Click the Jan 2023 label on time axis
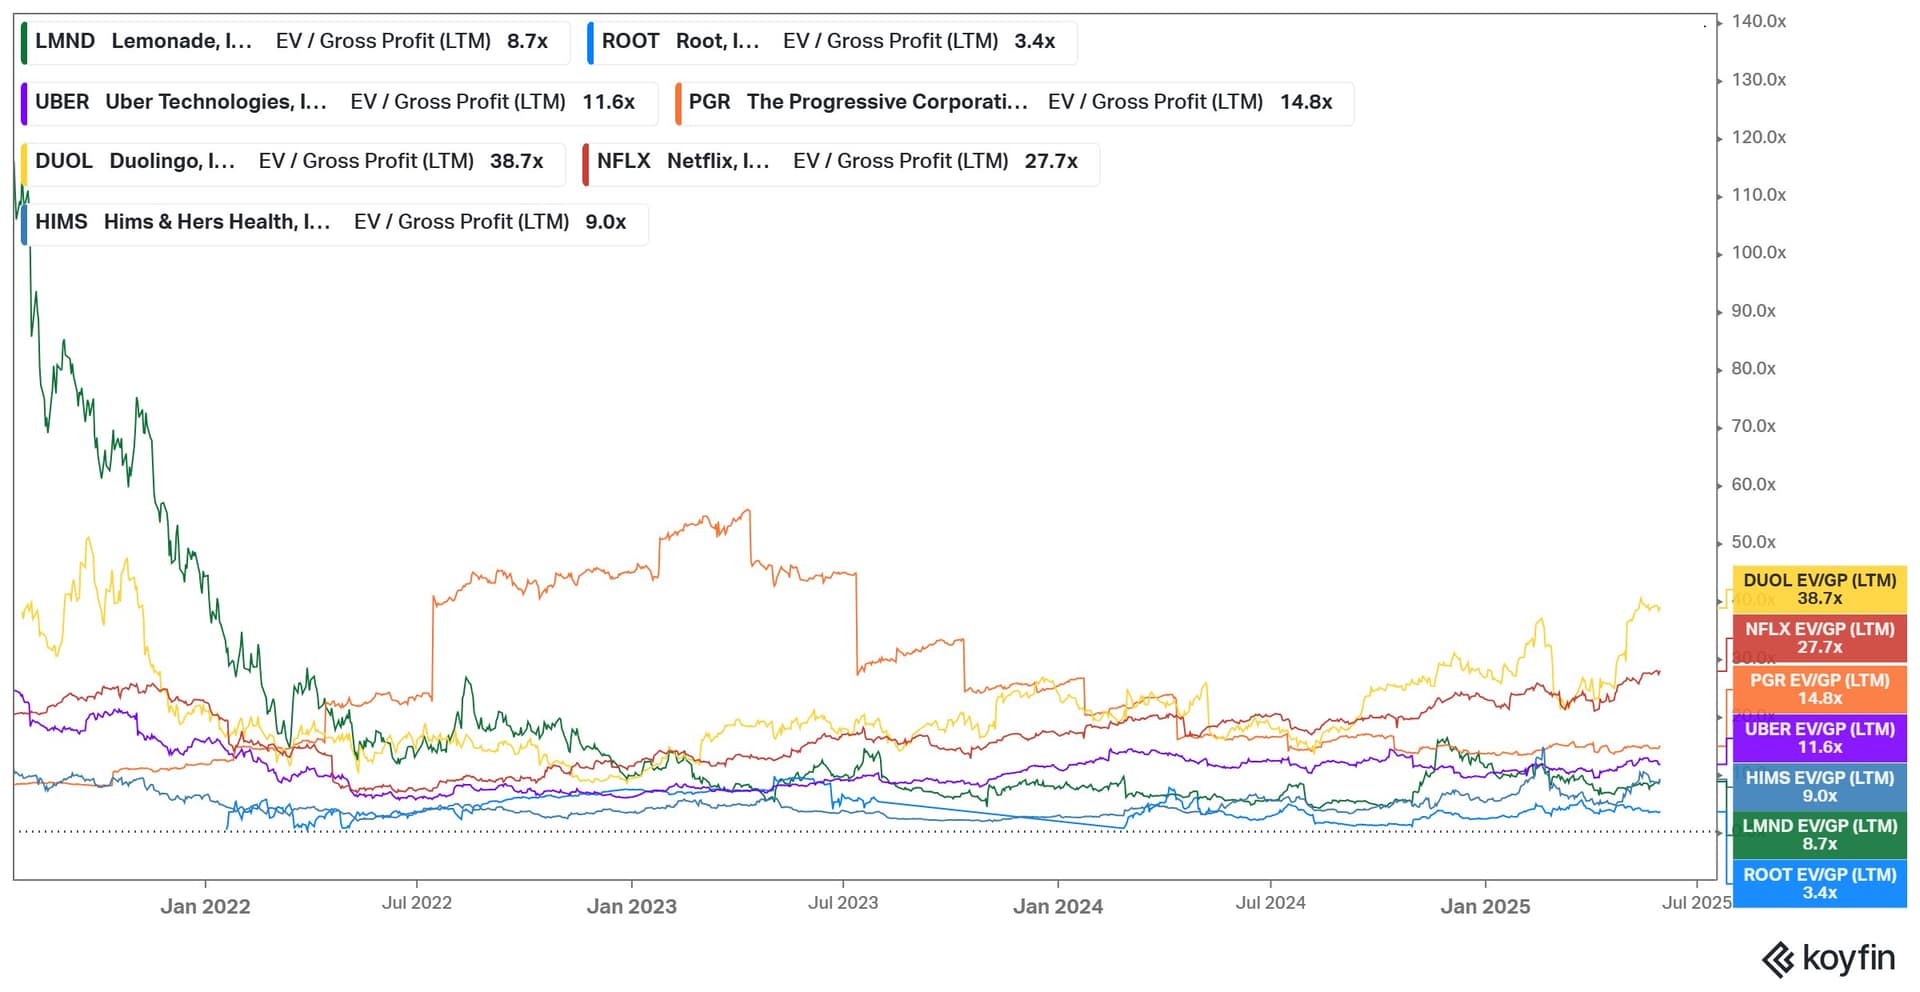The width and height of the screenshot is (1920, 992). click(631, 907)
